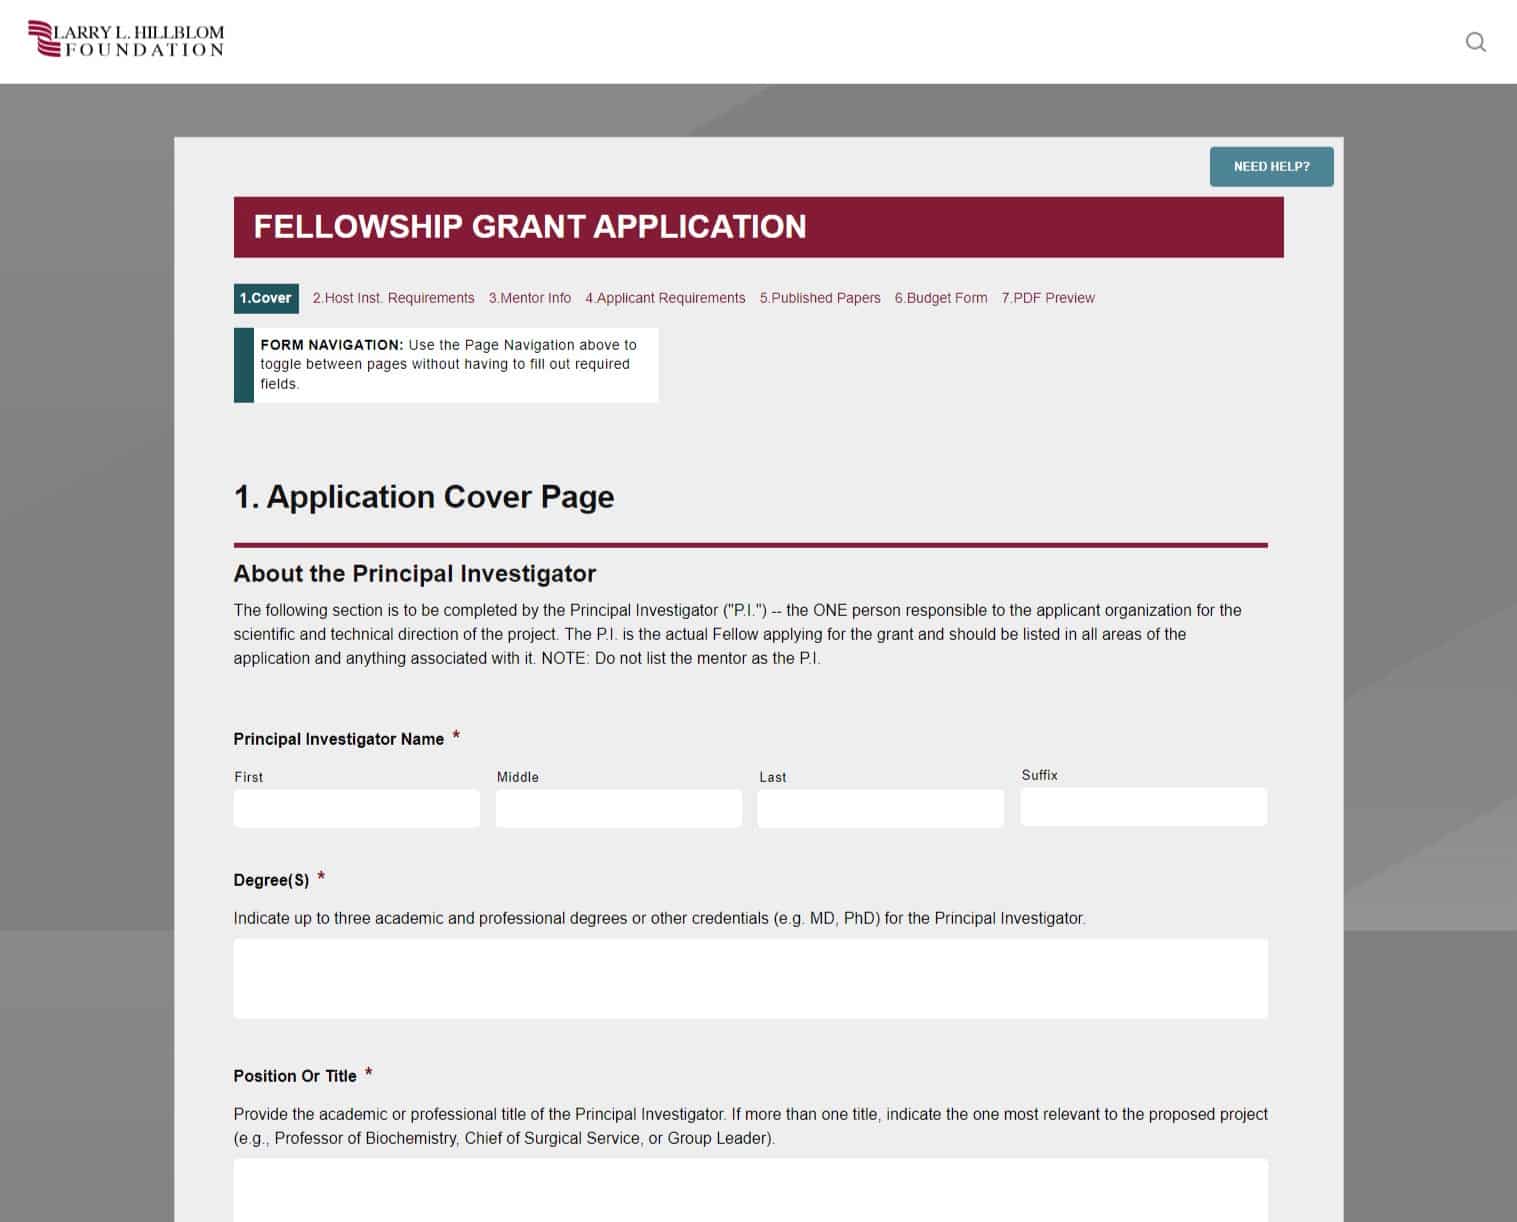The width and height of the screenshot is (1517, 1222).
Task: Focus the Last name field
Action: click(880, 808)
